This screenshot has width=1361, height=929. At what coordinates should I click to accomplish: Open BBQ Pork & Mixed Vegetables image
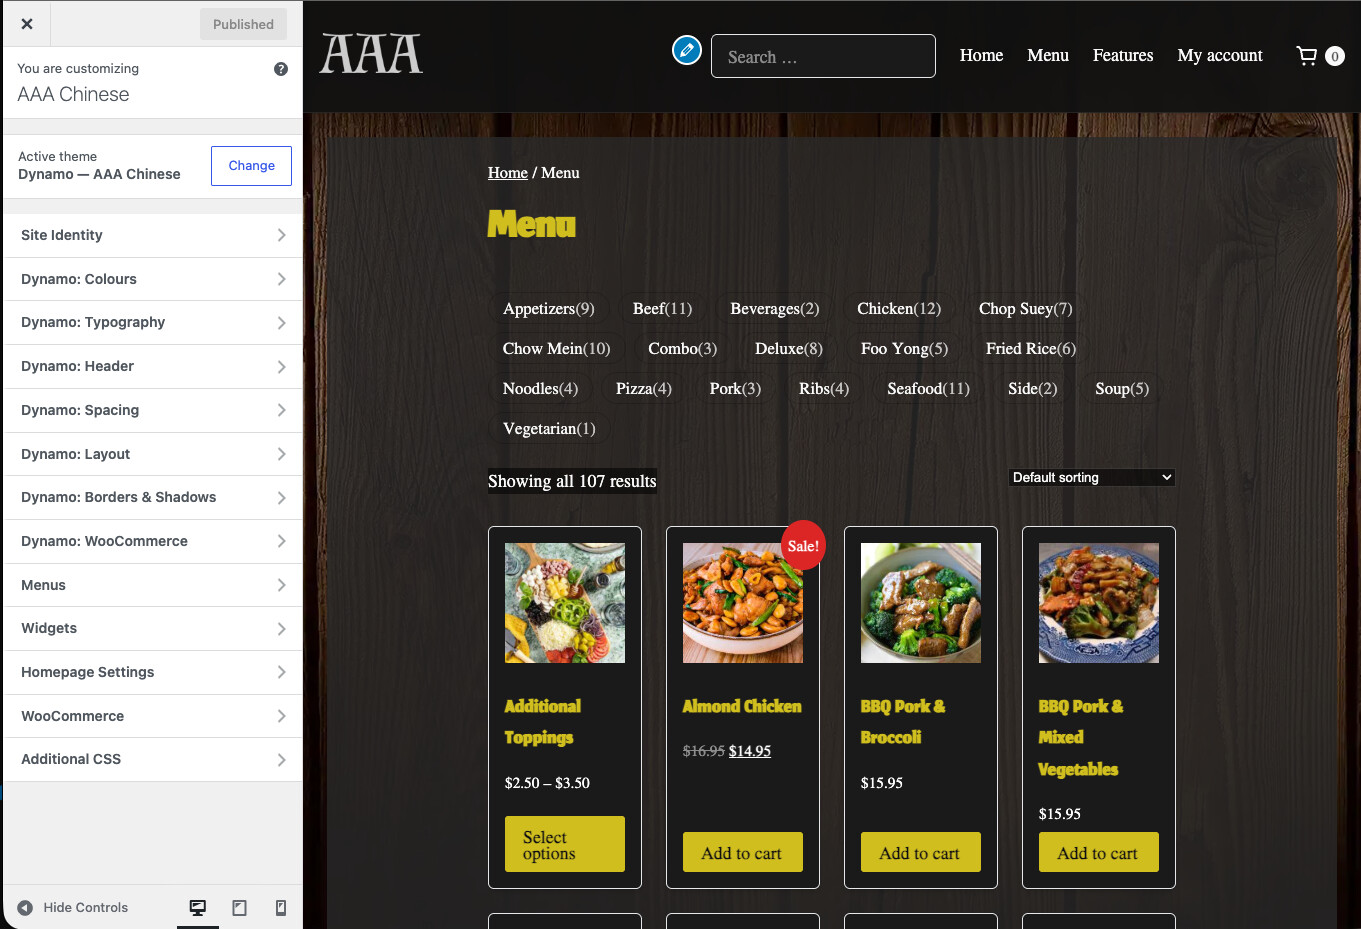pyautogui.click(x=1099, y=603)
